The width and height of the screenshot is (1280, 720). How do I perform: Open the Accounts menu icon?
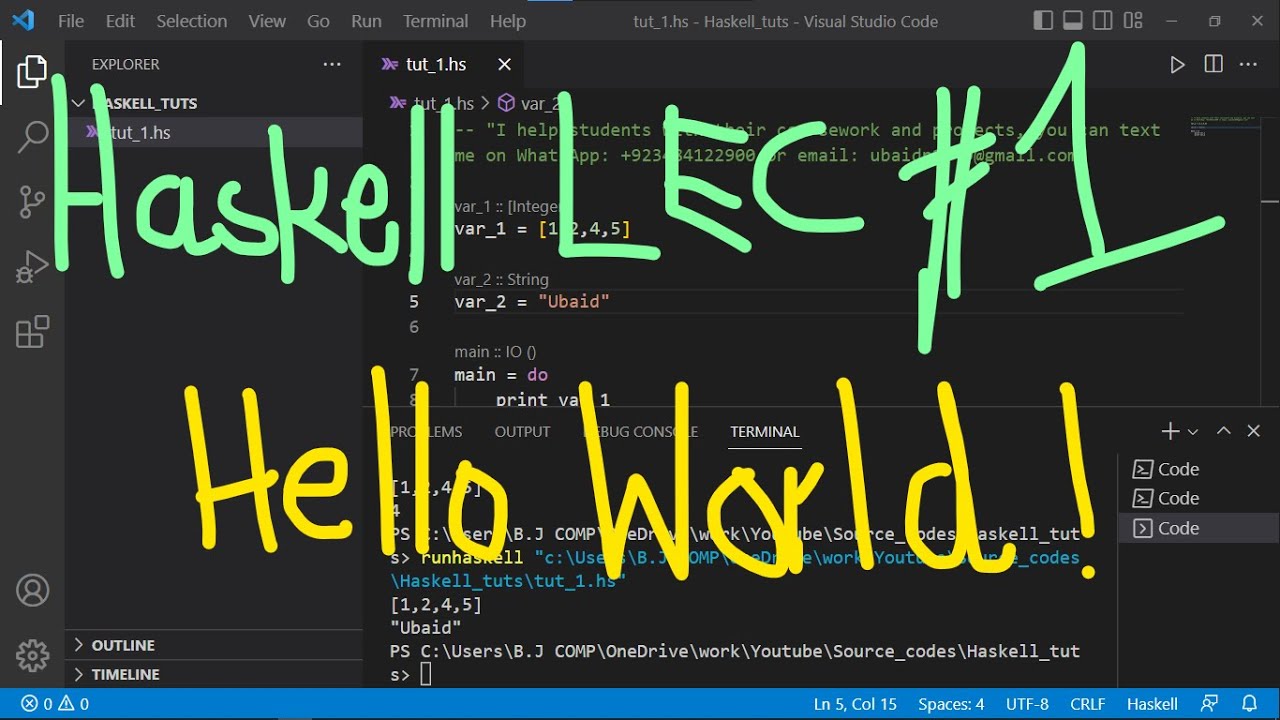click(x=32, y=590)
